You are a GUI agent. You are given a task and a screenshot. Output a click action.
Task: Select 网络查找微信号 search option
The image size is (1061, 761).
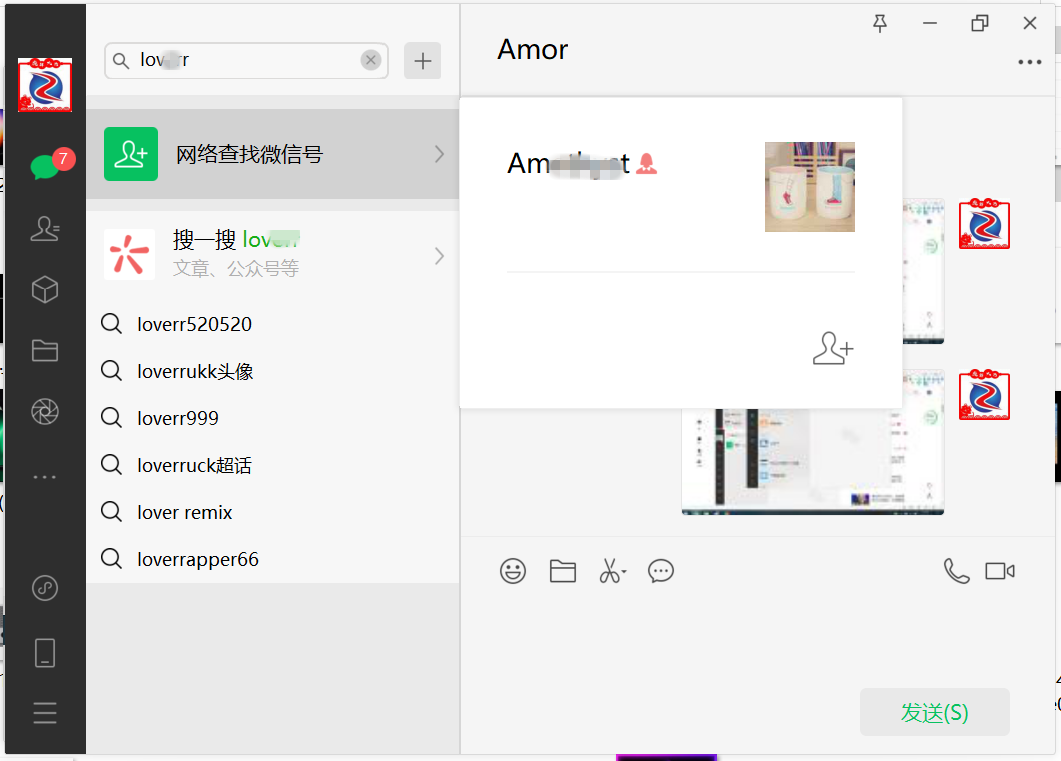273,154
